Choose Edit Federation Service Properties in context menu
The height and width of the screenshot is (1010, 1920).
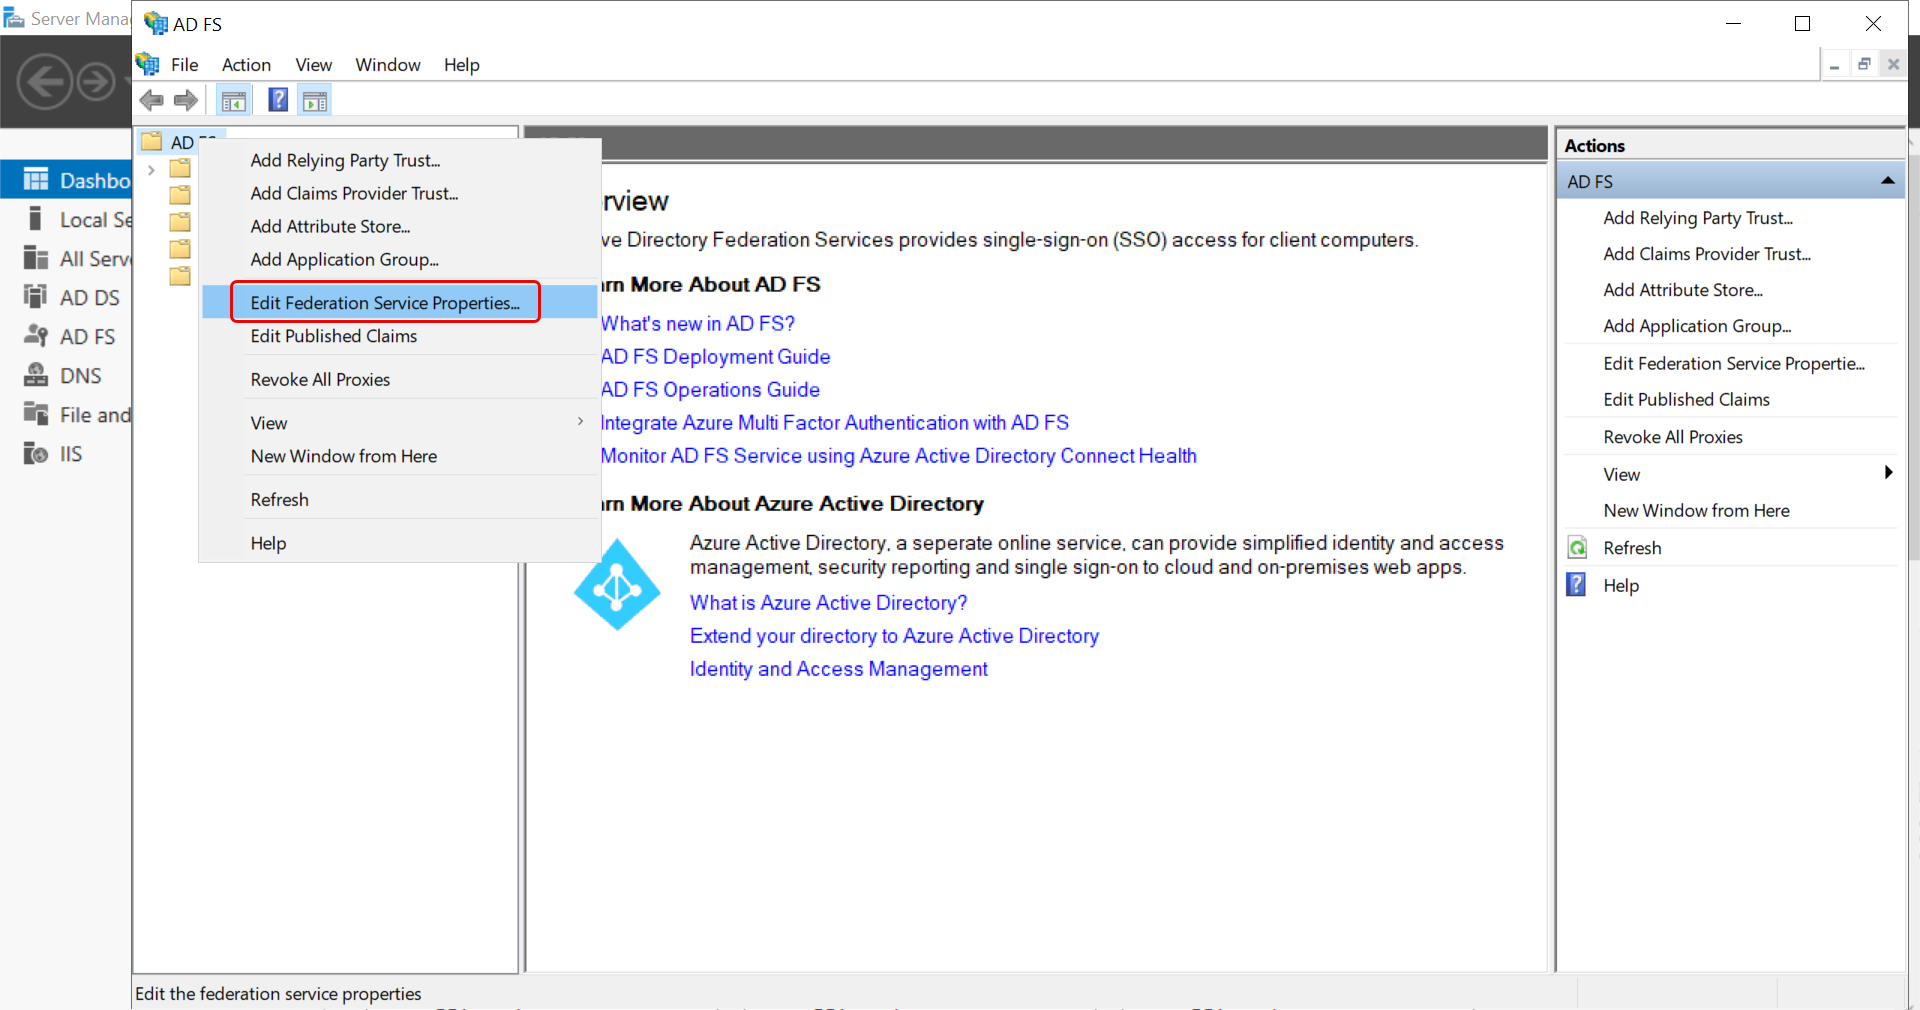pos(385,303)
